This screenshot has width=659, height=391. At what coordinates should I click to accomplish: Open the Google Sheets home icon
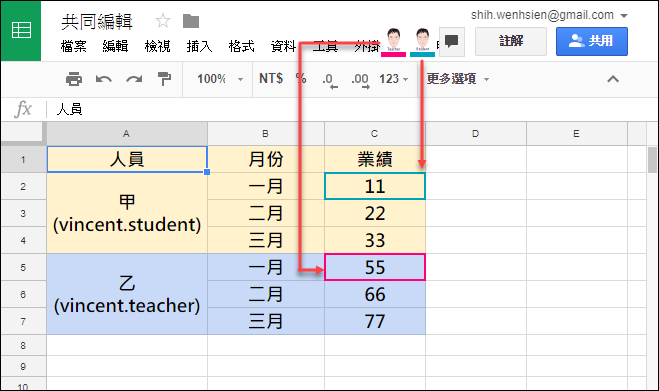[x=21, y=31]
